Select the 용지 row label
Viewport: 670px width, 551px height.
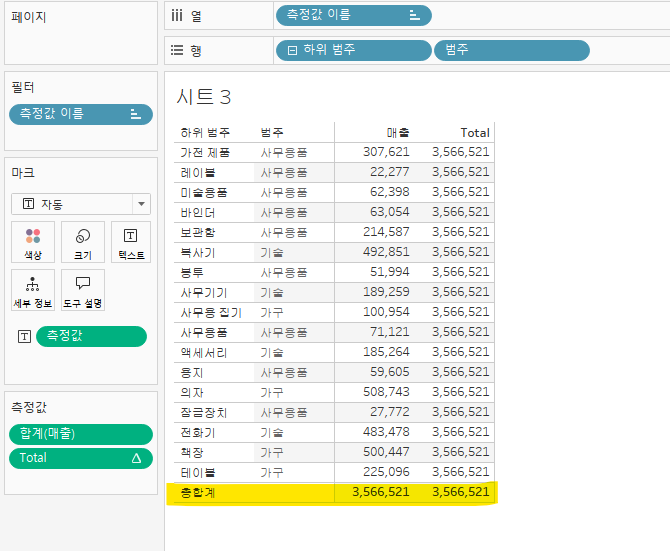192,372
